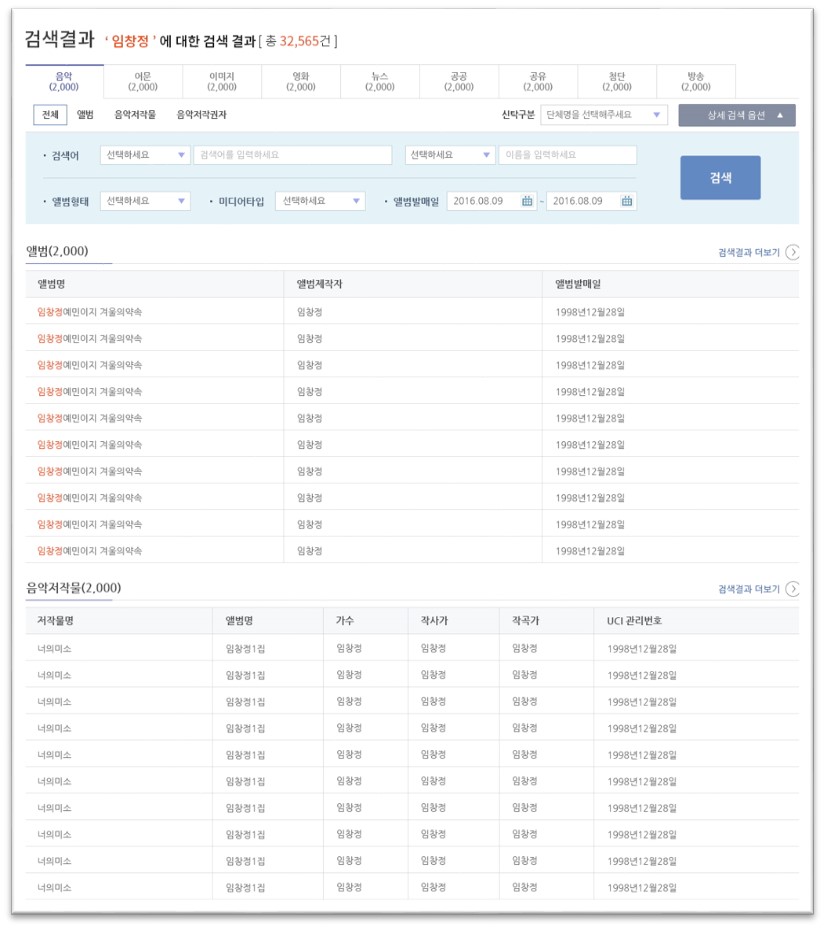Screen dimensions: 825x929
Task: Open the start date calendar icon
Action: tap(526, 201)
